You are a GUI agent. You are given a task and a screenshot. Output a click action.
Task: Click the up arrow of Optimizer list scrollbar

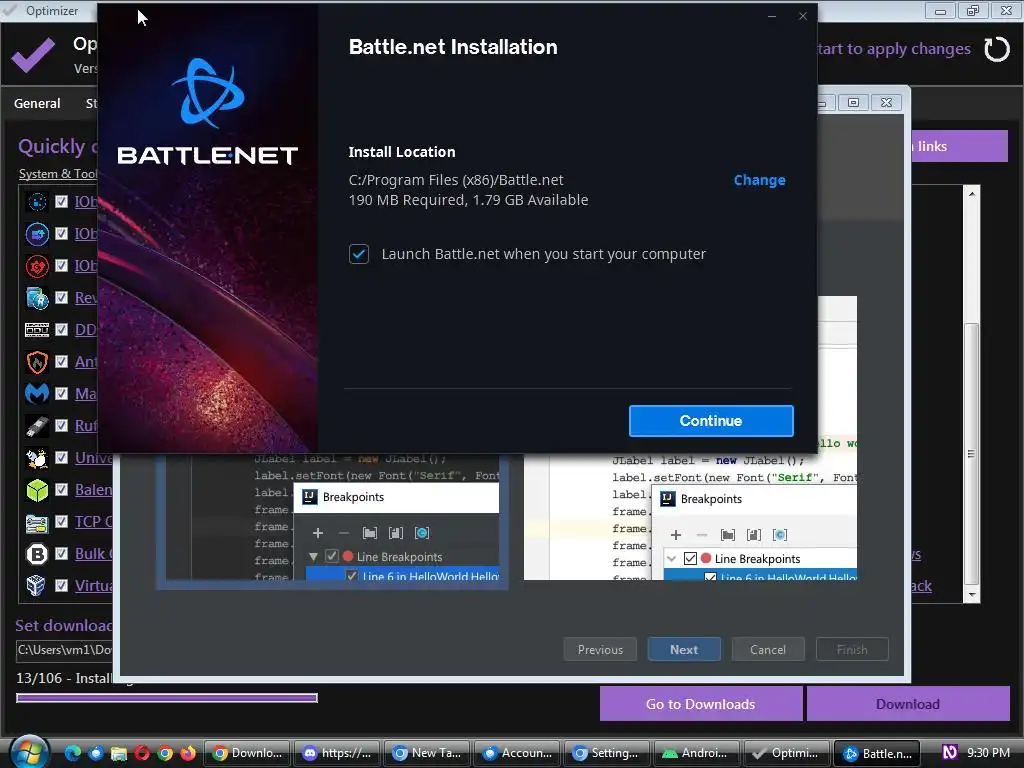972,194
